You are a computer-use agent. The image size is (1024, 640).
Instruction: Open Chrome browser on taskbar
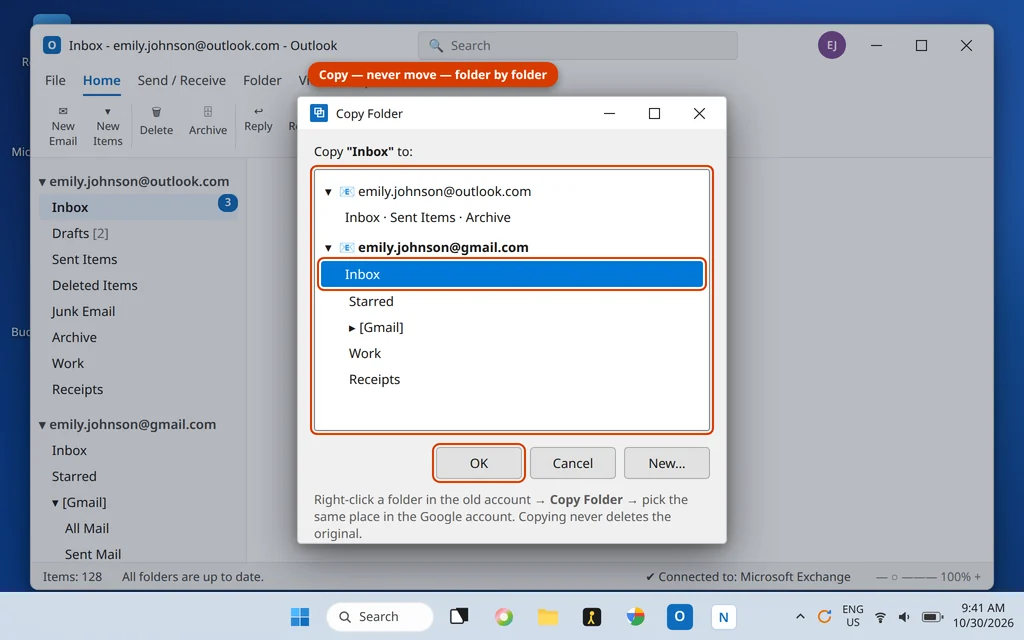click(635, 616)
